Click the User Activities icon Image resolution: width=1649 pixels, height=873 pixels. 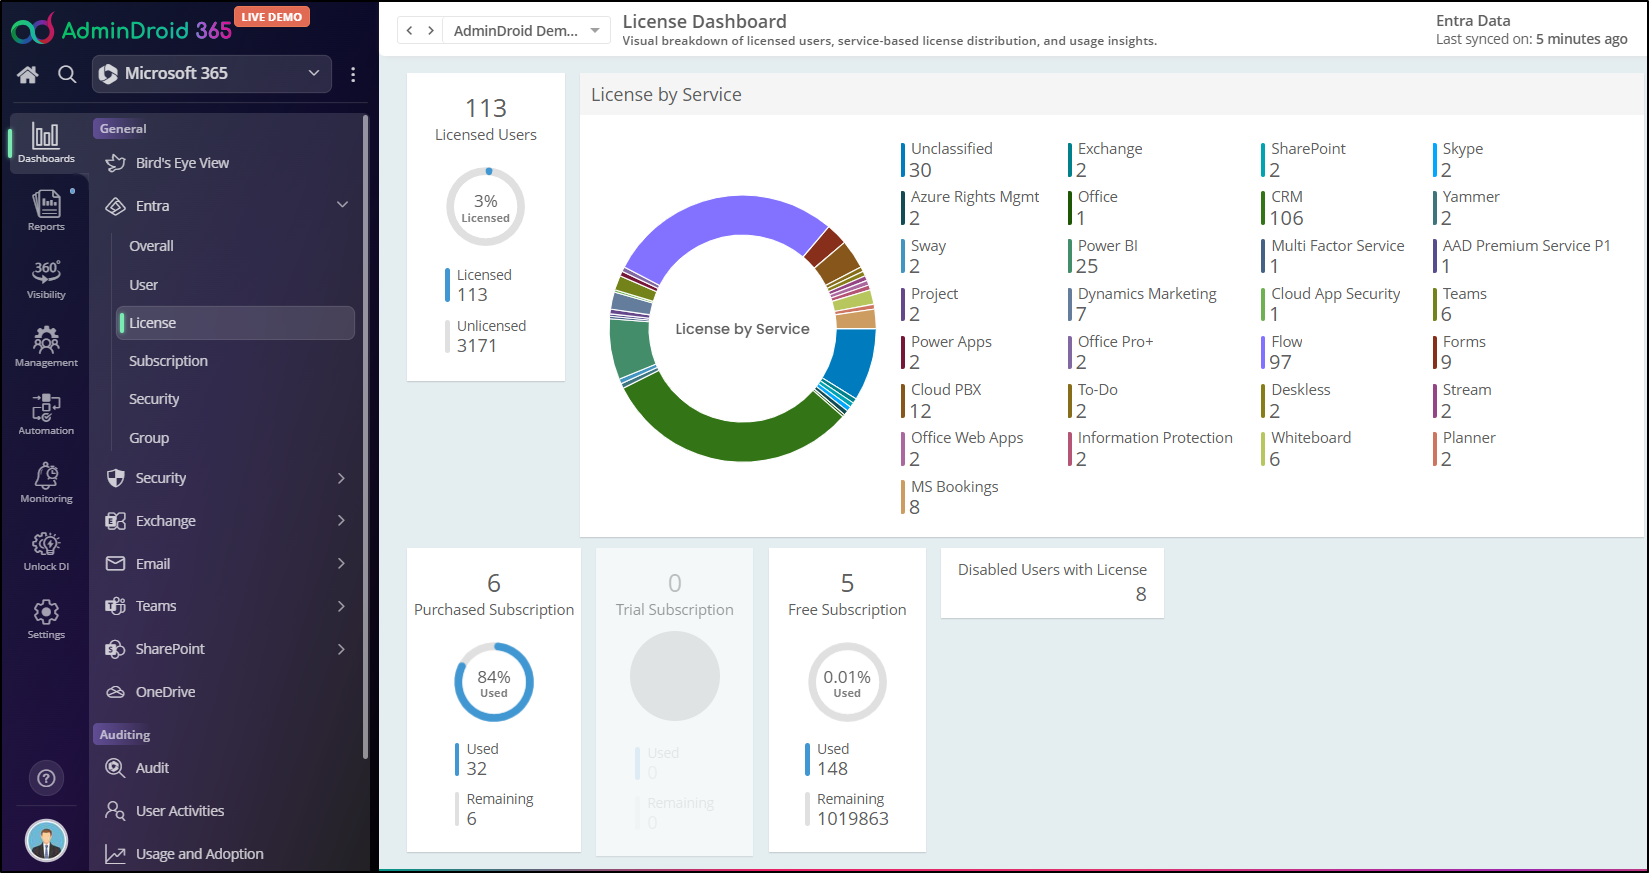point(116,811)
